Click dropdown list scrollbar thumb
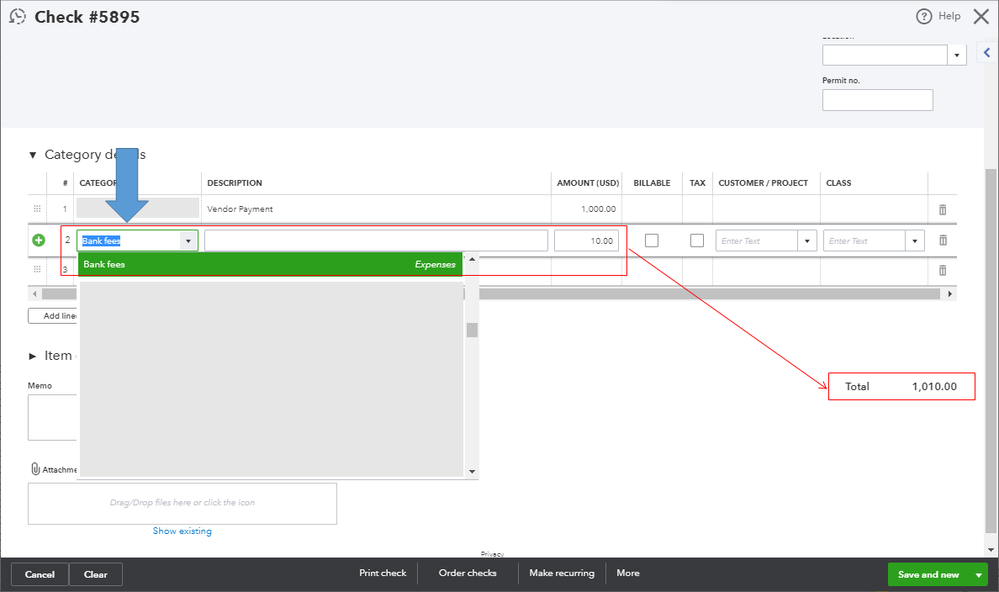The image size is (999, 592). click(471, 330)
